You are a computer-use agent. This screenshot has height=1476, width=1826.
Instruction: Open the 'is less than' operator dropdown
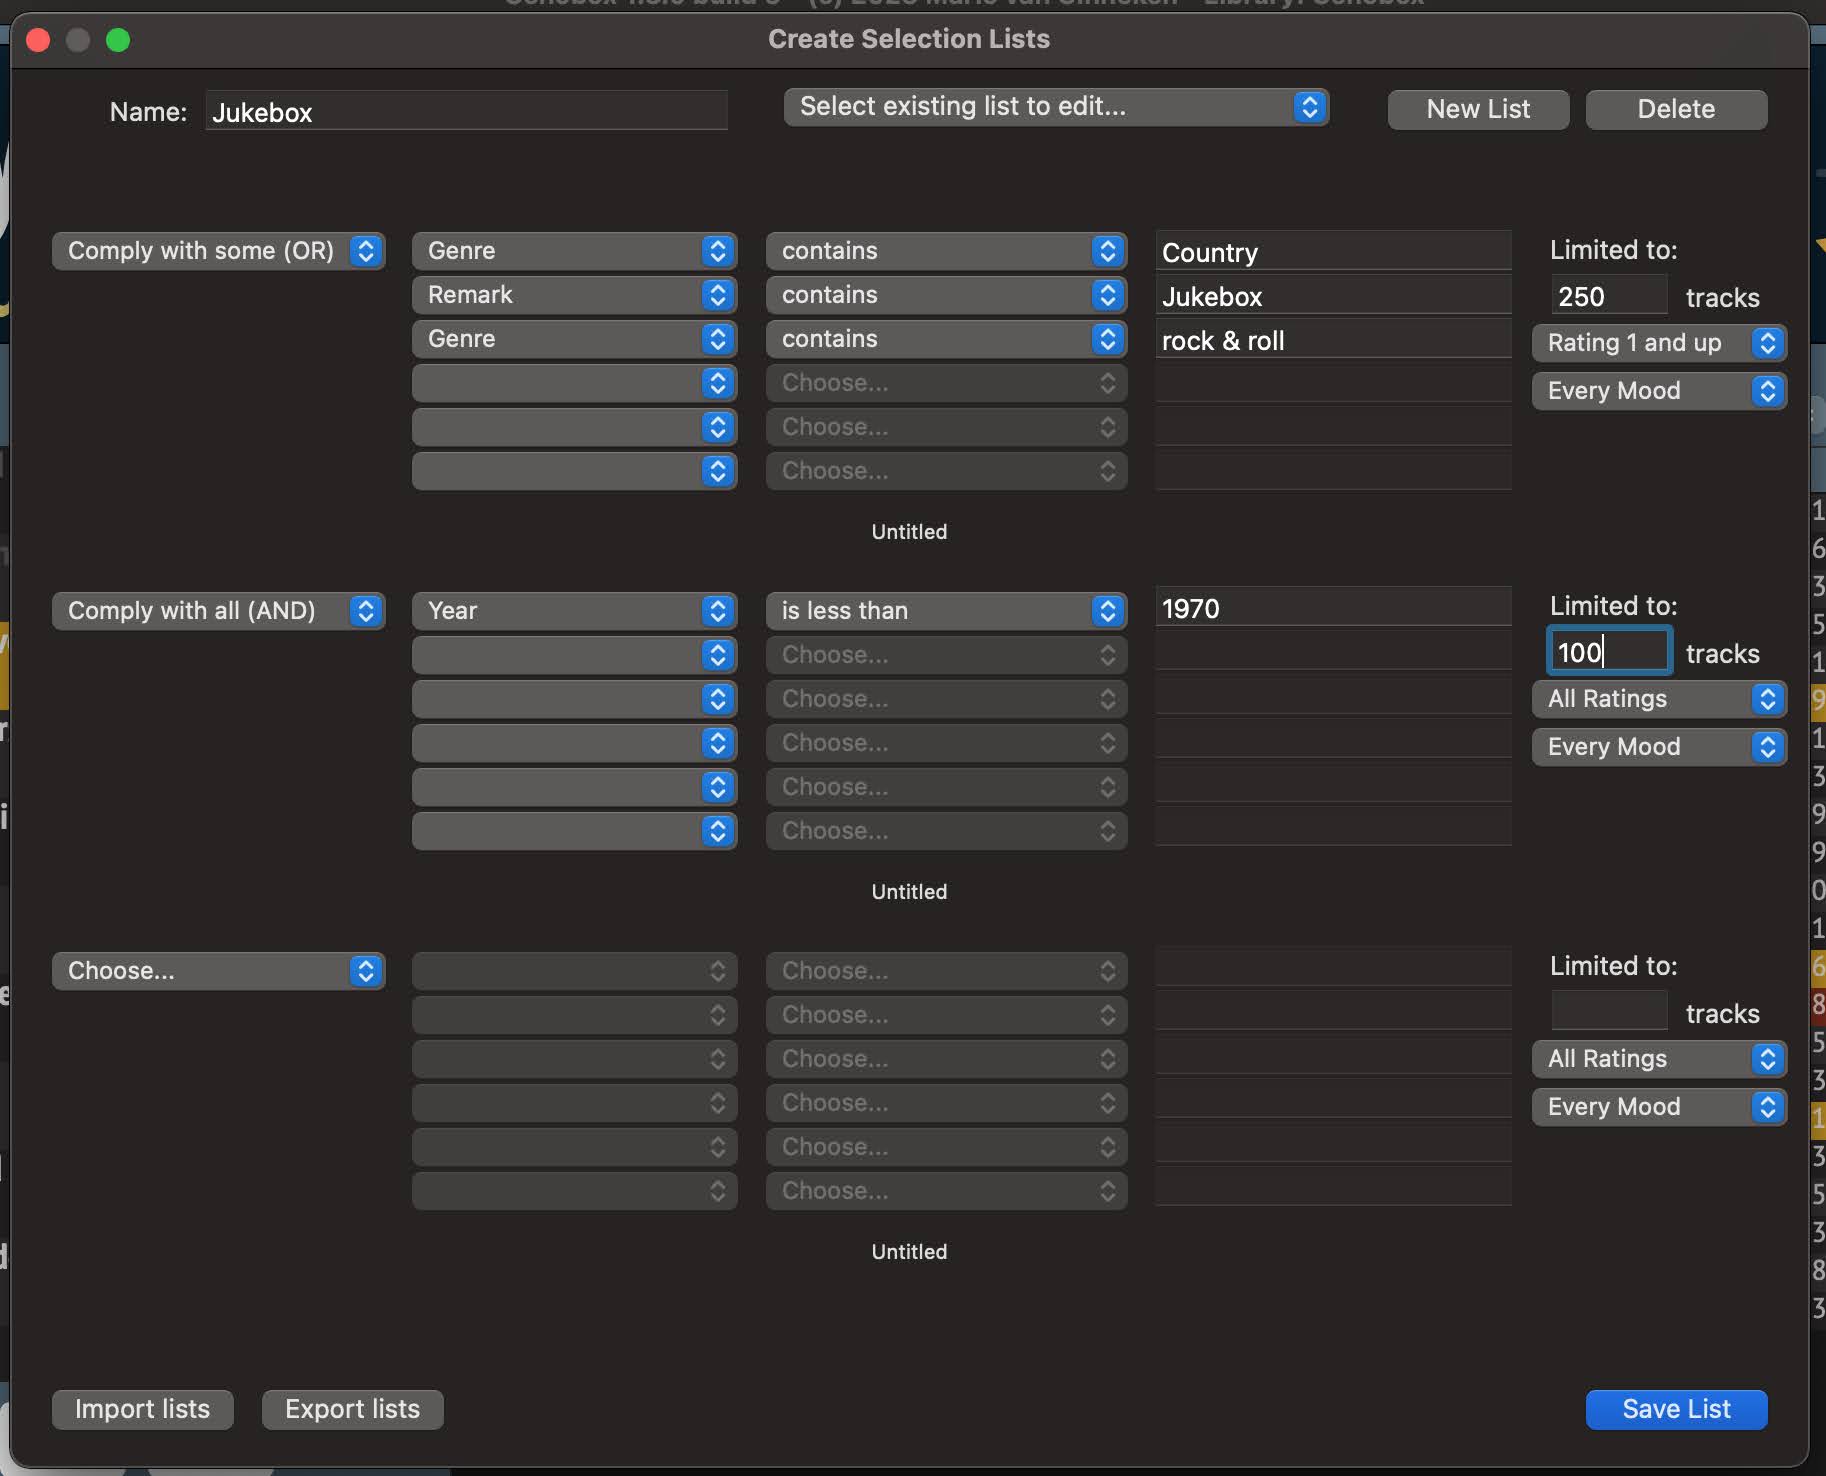[945, 611]
